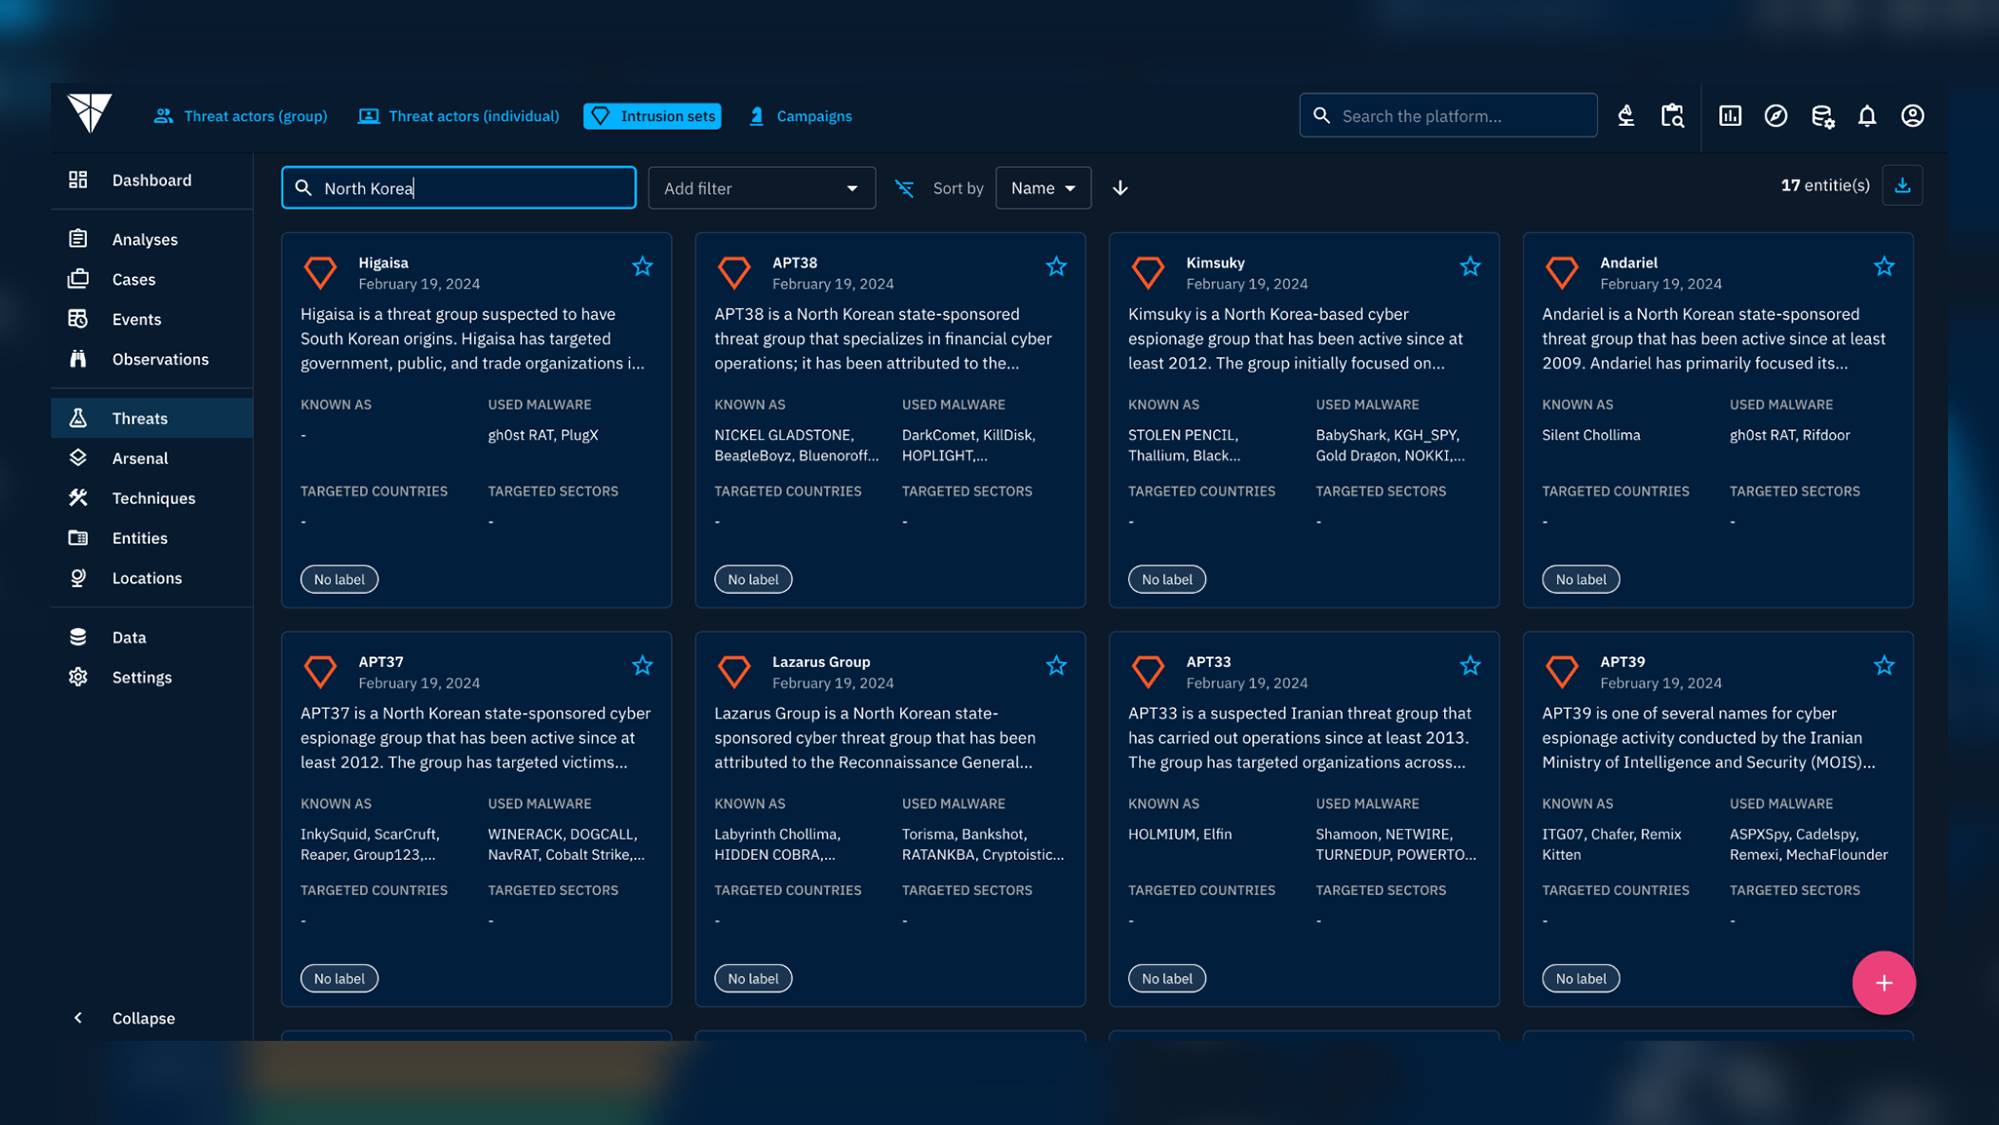Open the APT37 card title

pyautogui.click(x=381, y=661)
